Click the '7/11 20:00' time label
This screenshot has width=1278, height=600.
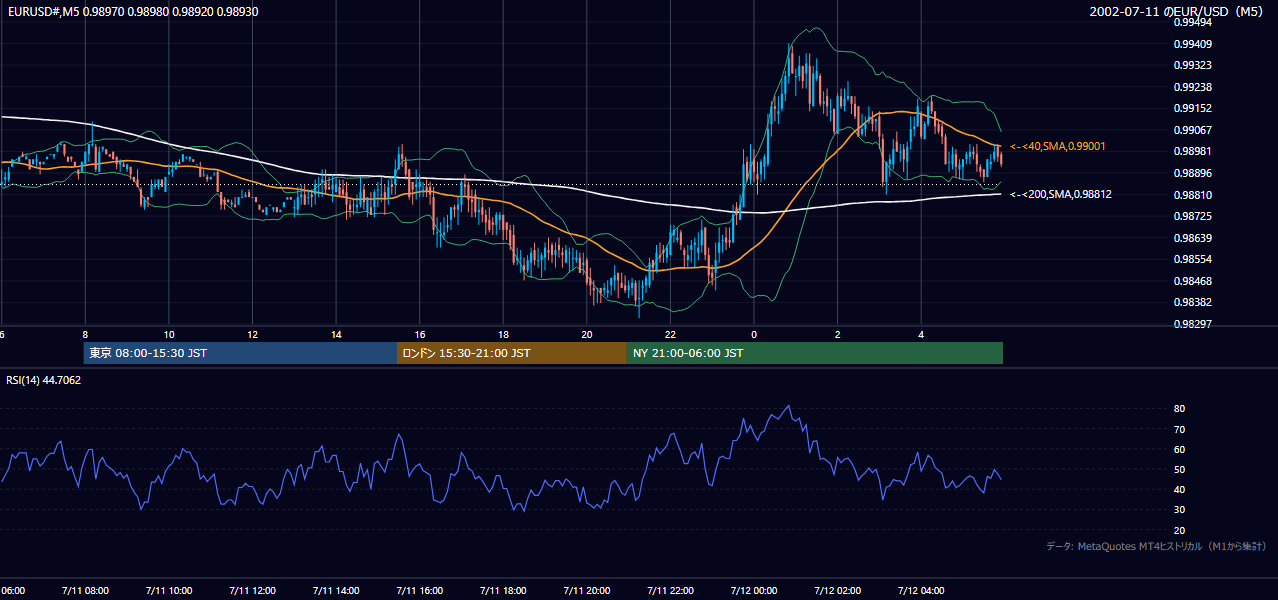click(586, 591)
